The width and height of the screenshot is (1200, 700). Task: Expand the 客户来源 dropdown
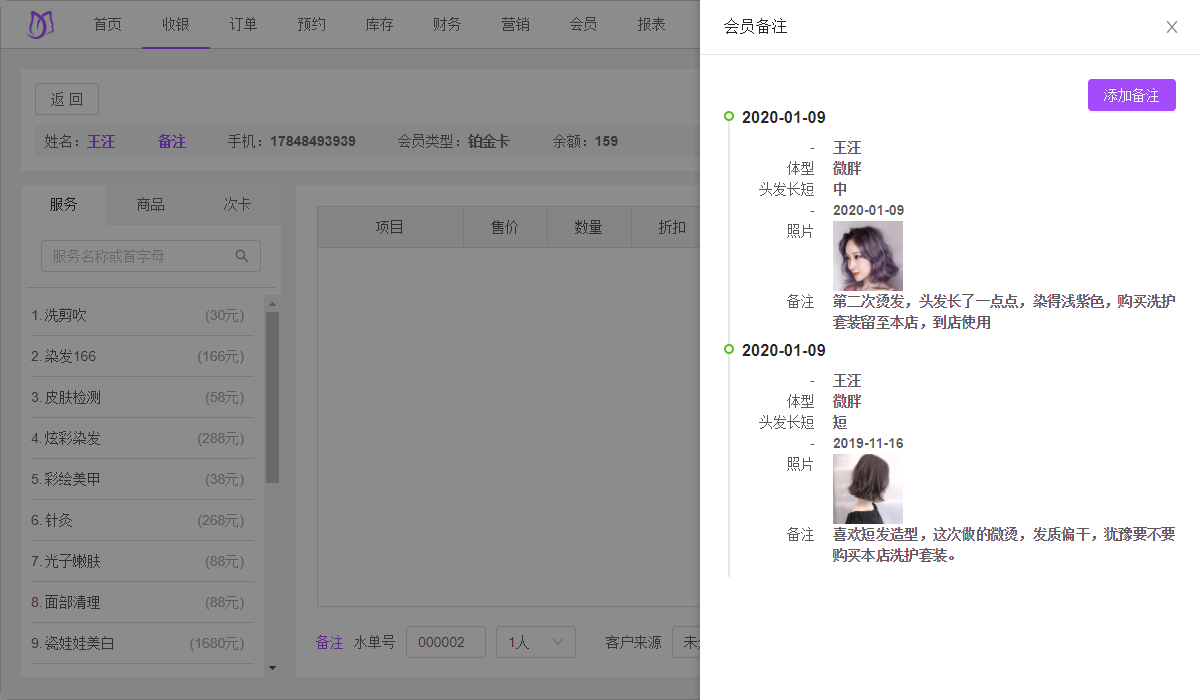point(686,642)
